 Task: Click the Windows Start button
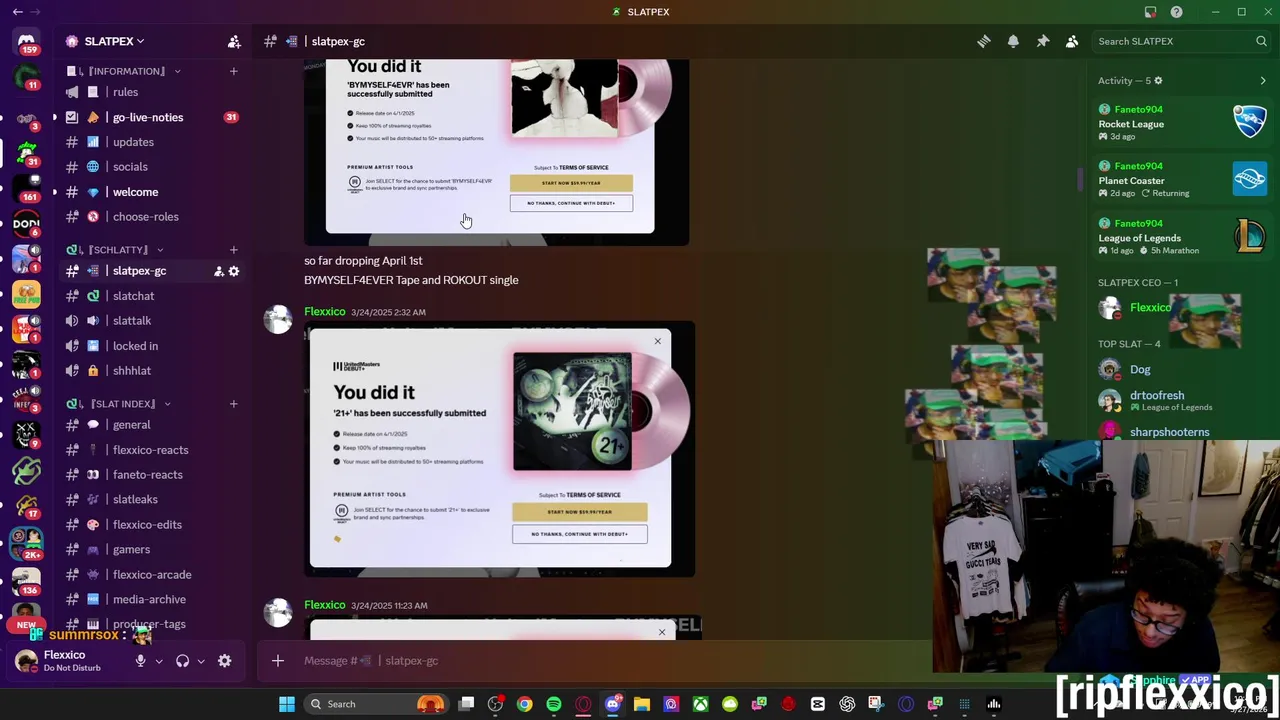(287, 704)
